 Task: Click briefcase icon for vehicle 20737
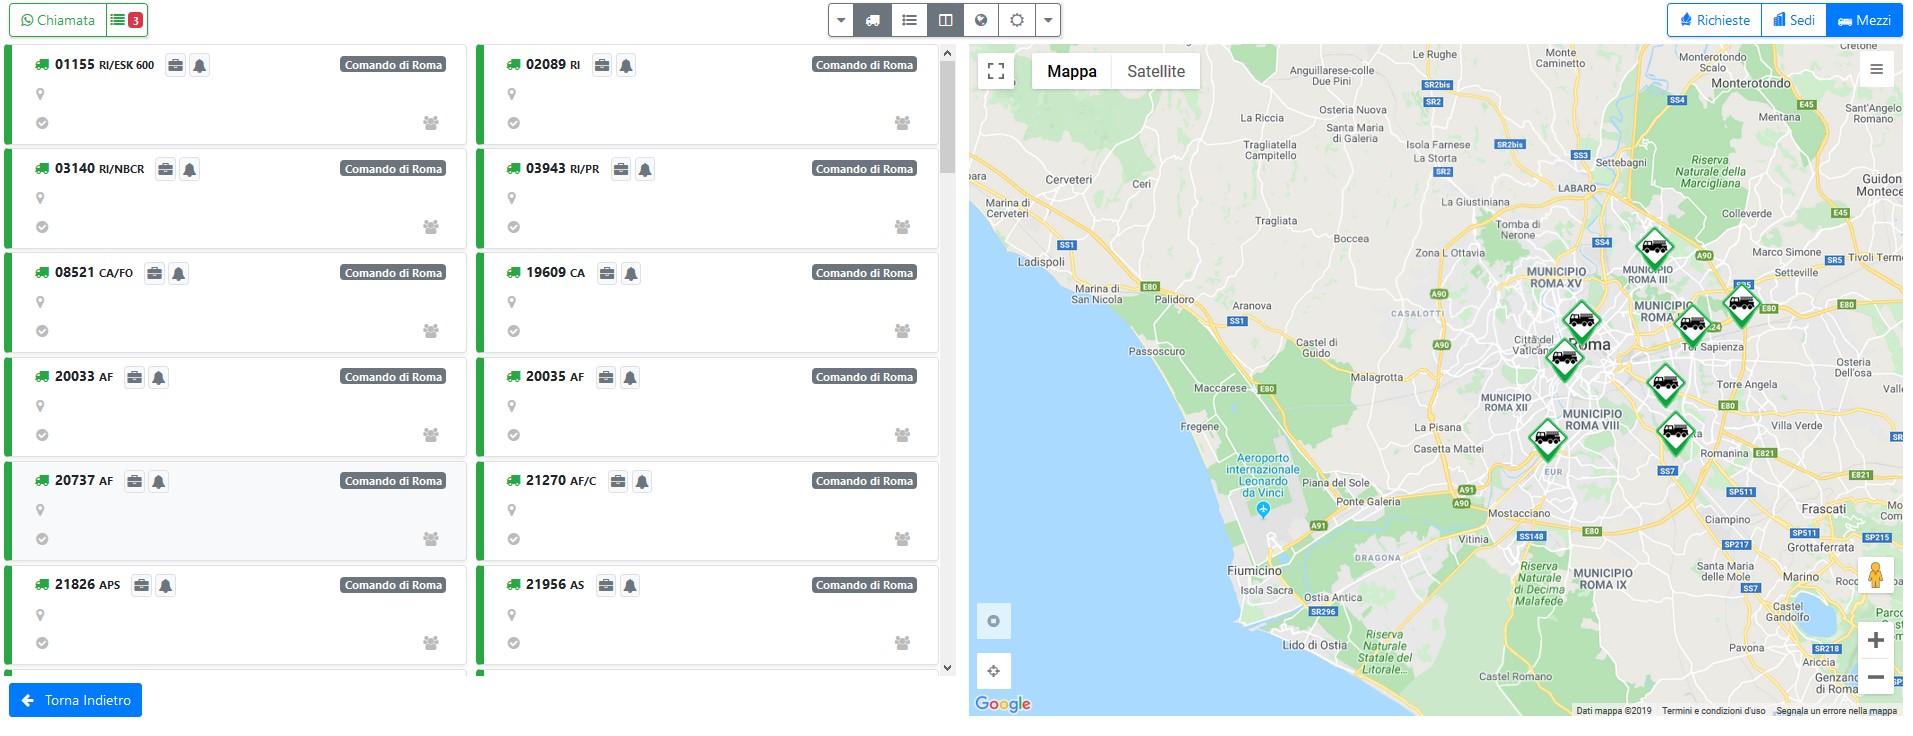(x=134, y=481)
